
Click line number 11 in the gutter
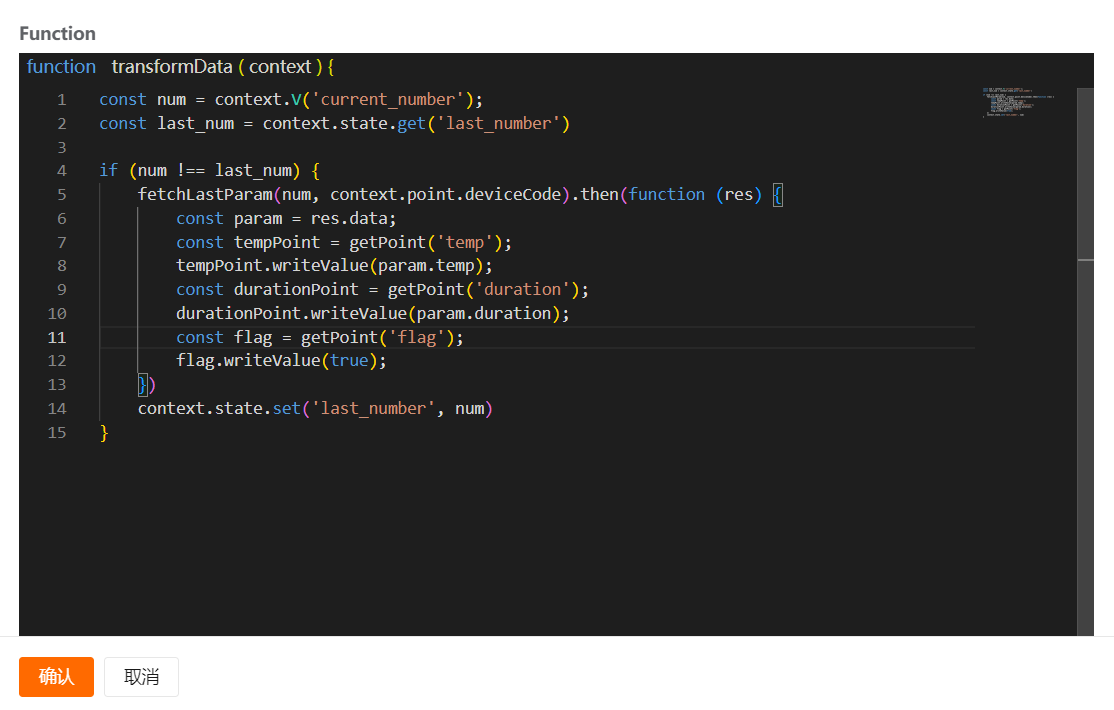[57, 338]
